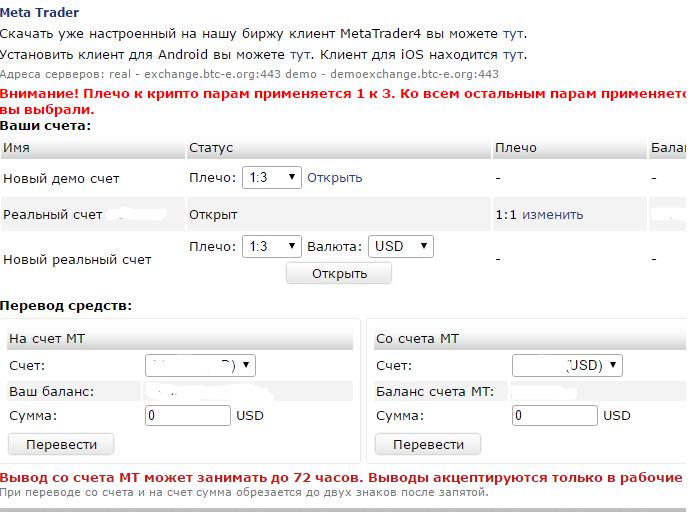The width and height of the screenshot is (690, 512).
Task: Click the two-decimal truncation note
Action: click(244, 492)
